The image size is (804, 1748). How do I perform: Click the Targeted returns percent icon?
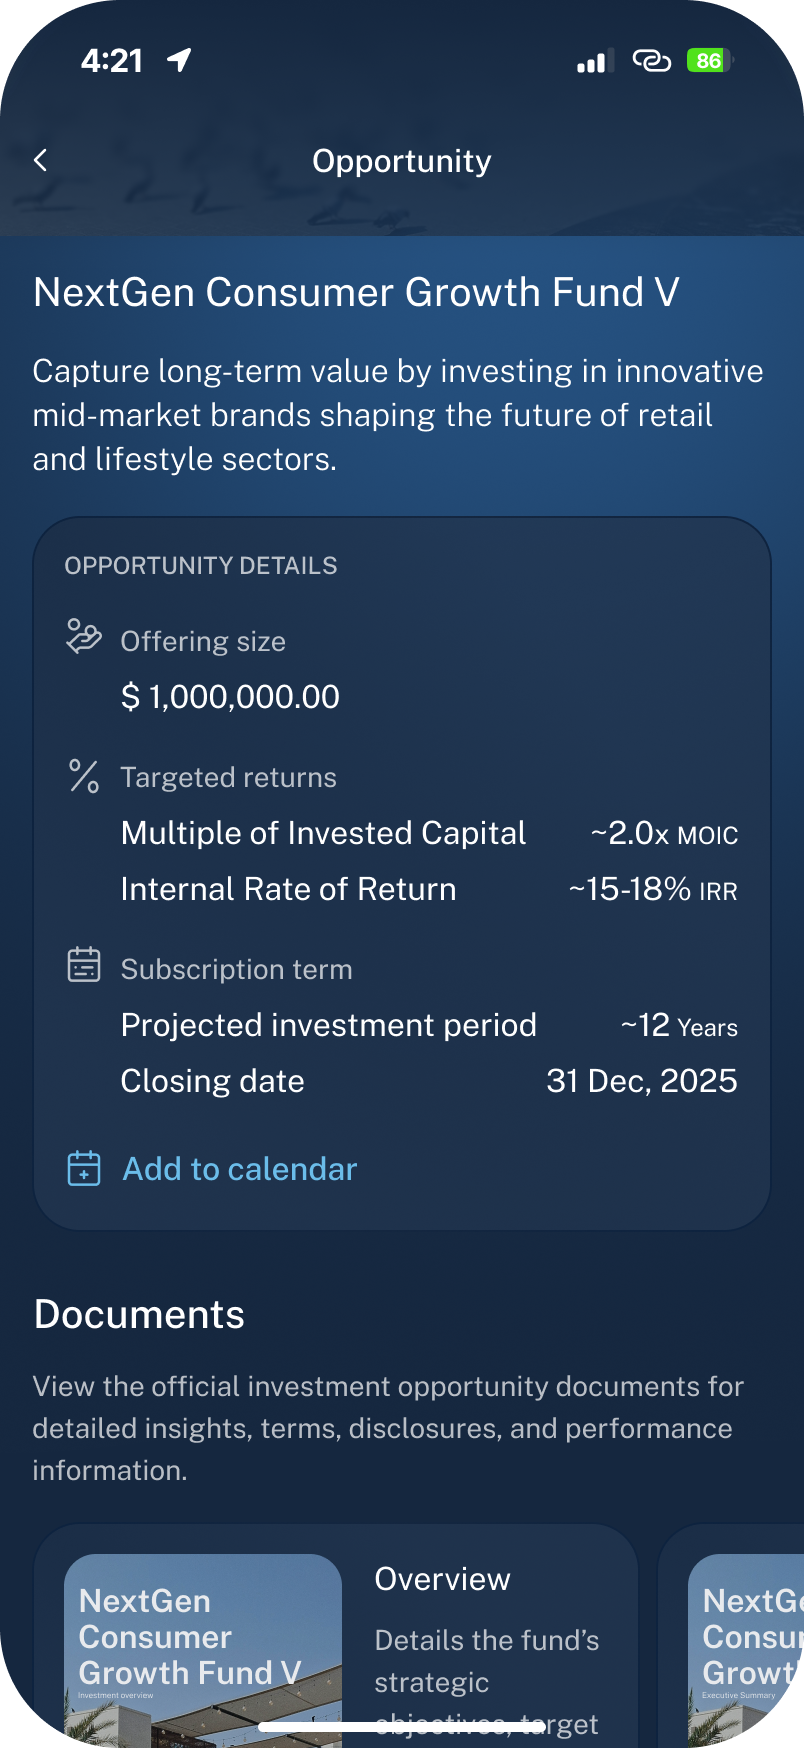pyautogui.click(x=84, y=776)
